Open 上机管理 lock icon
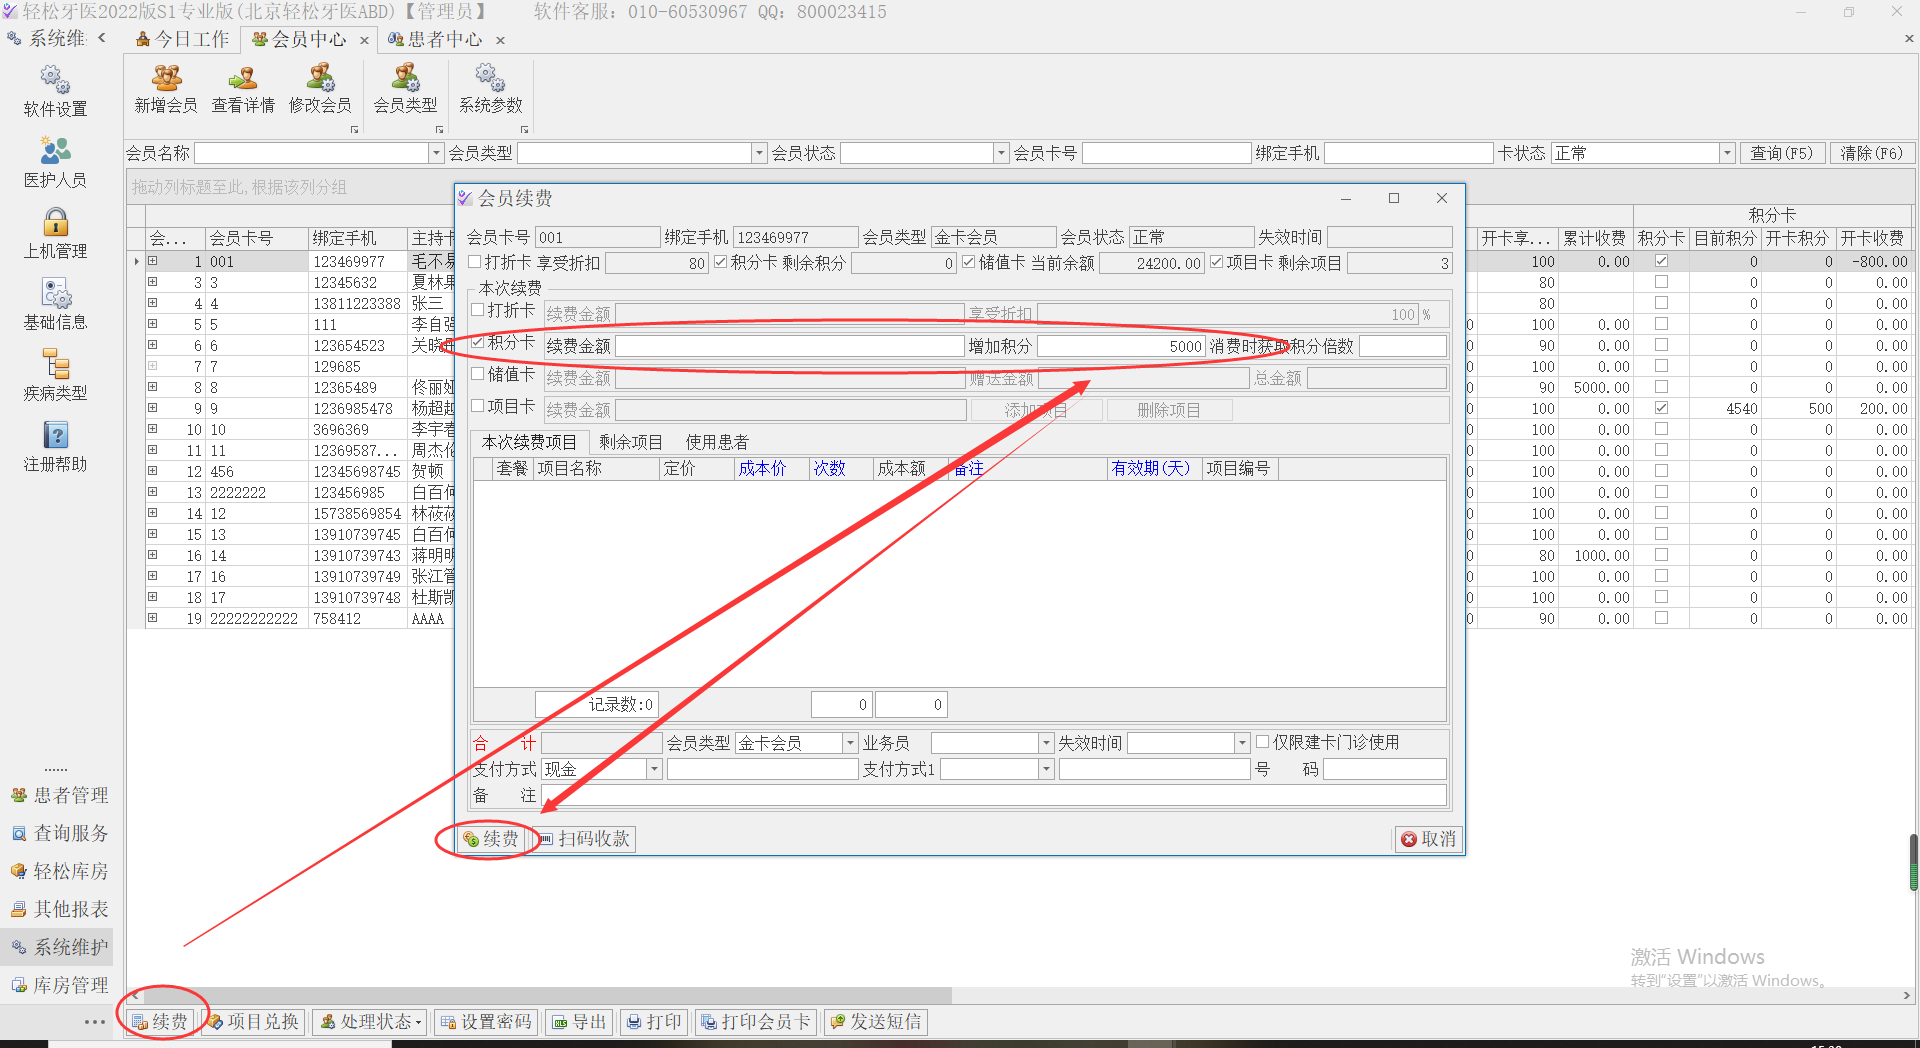This screenshot has width=1920, height=1048. click(55, 222)
